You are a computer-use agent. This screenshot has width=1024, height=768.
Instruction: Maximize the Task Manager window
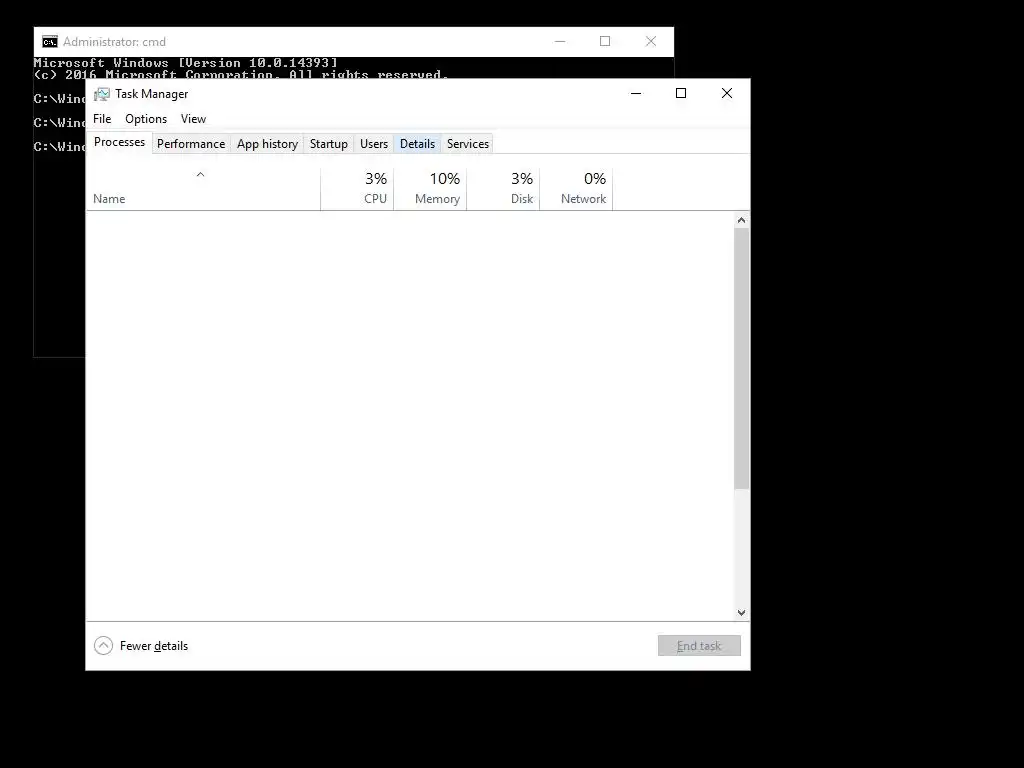click(680, 93)
